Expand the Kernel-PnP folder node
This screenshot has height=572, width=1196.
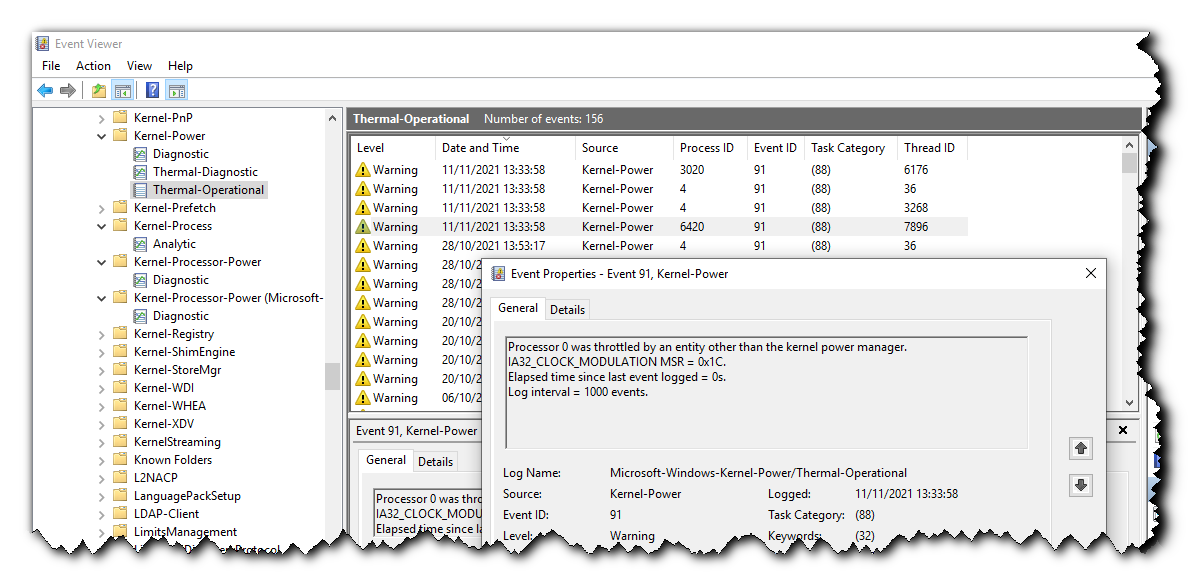(x=102, y=118)
